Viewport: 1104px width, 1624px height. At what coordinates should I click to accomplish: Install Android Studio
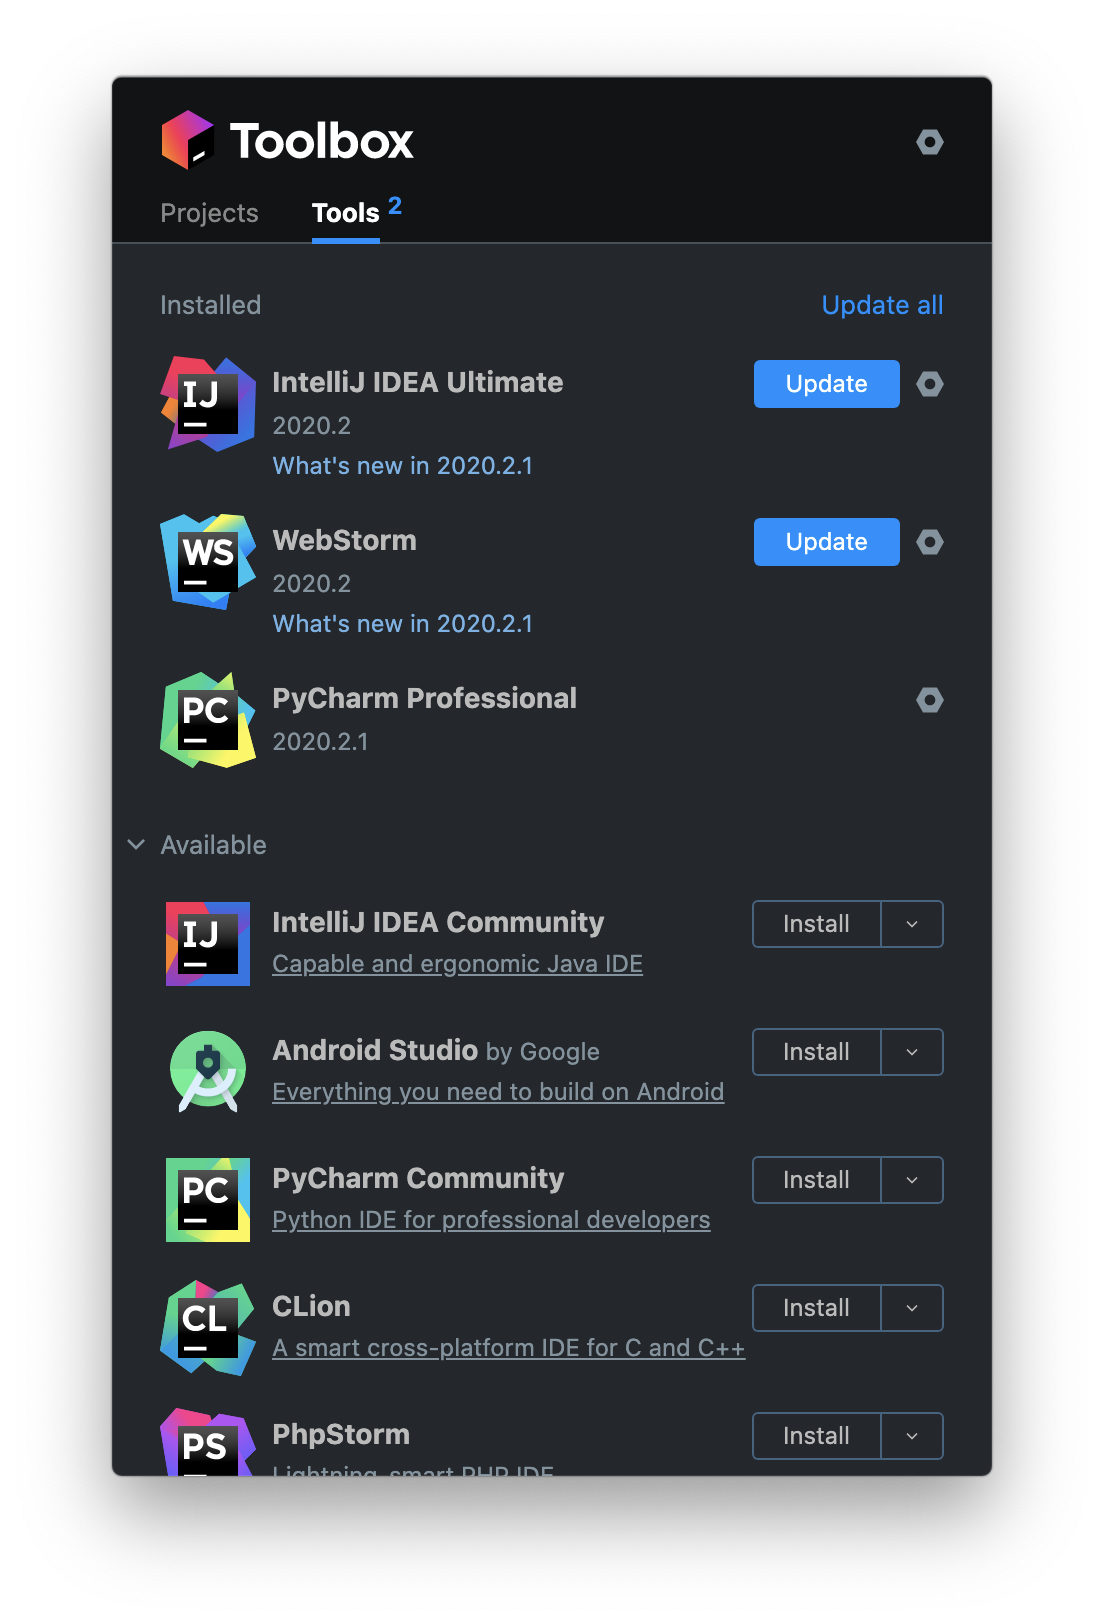tap(817, 1052)
